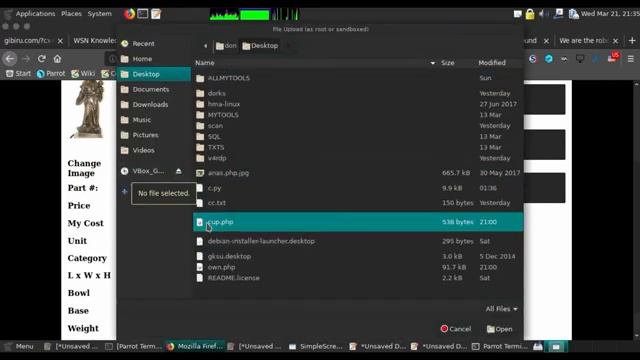Cancel the file upload dialog
This screenshot has height=360, width=640.
pyautogui.click(x=456, y=329)
